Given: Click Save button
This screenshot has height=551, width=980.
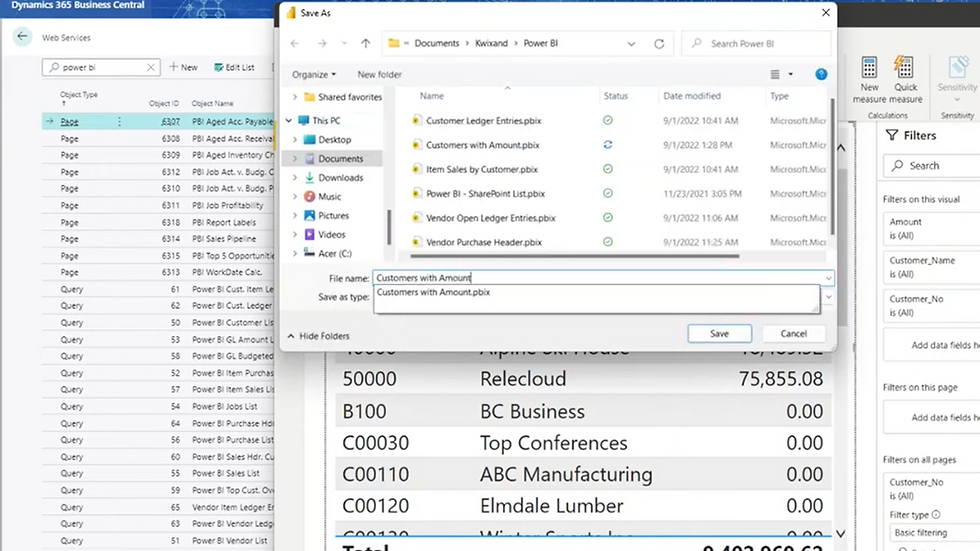Looking at the screenshot, I should [x=719, y=334].
